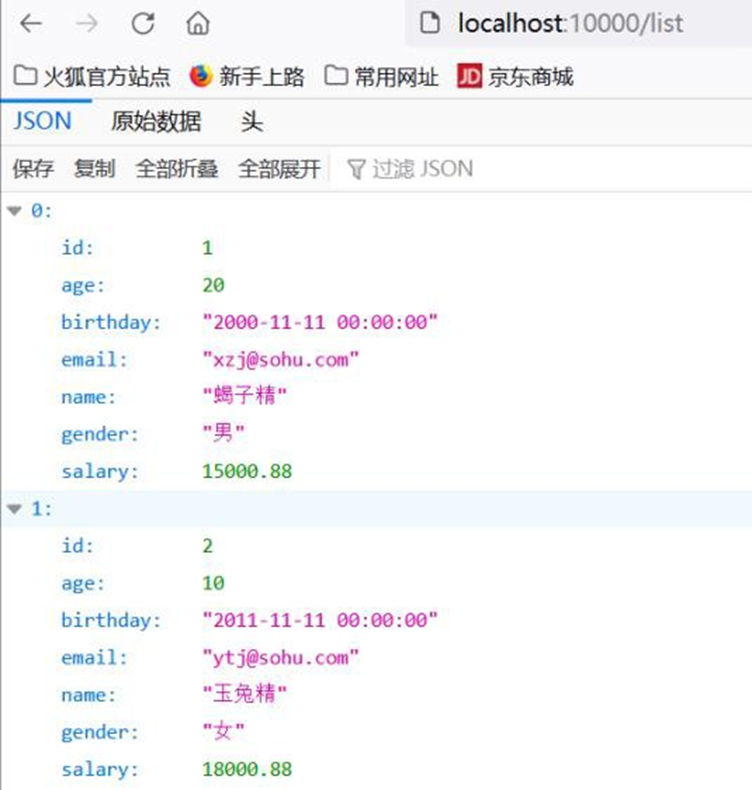Click the page icon in address bar
752x790 pixels.
(430, 24)
